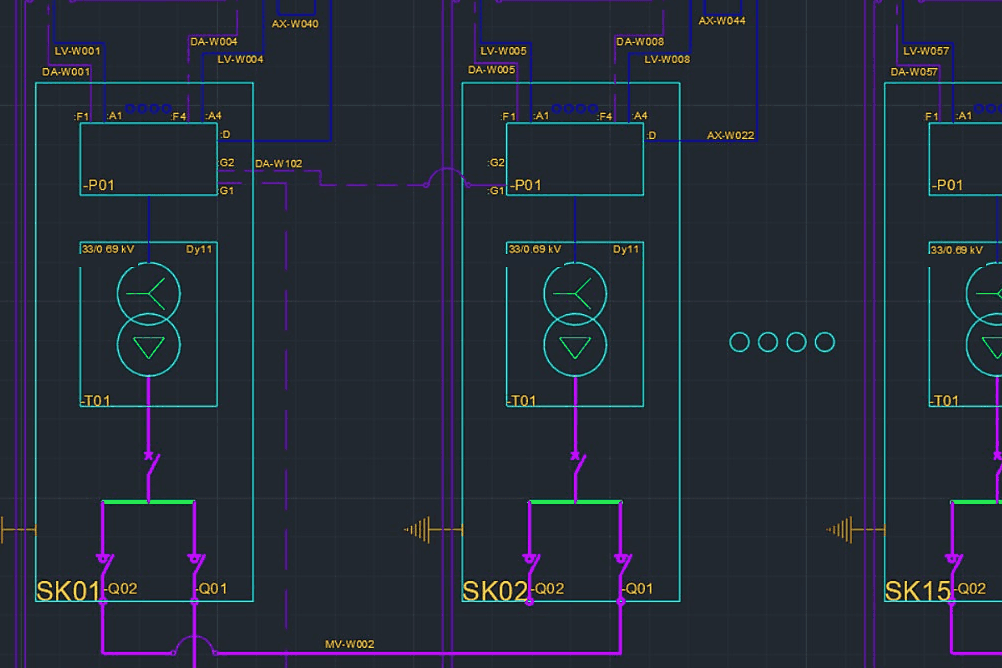Screen dimensions: 1002x668
Task: Select the MV cable crossover arc below SK01 -Q01
Action: 194,645
